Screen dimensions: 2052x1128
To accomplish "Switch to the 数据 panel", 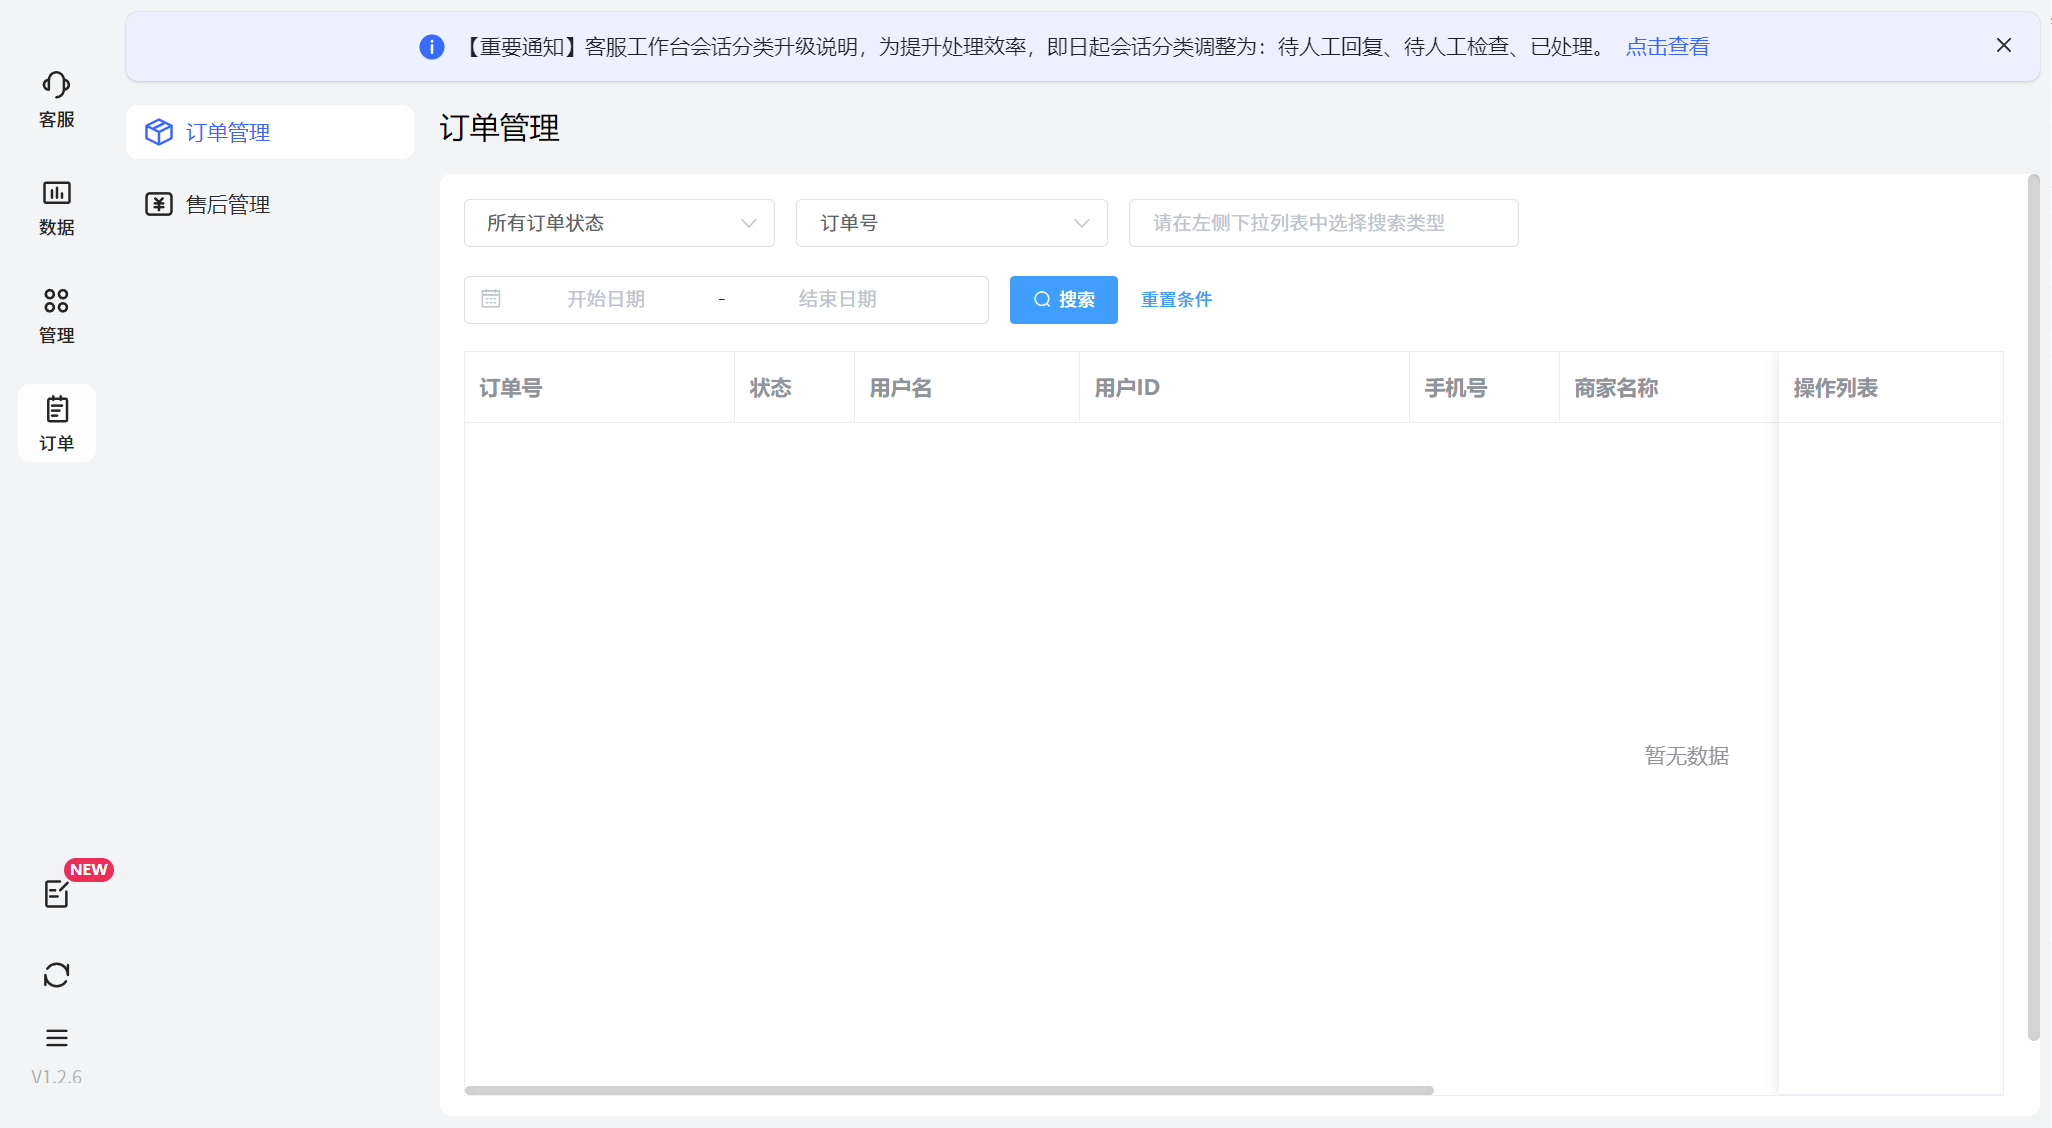I will [x=56, y=208].
